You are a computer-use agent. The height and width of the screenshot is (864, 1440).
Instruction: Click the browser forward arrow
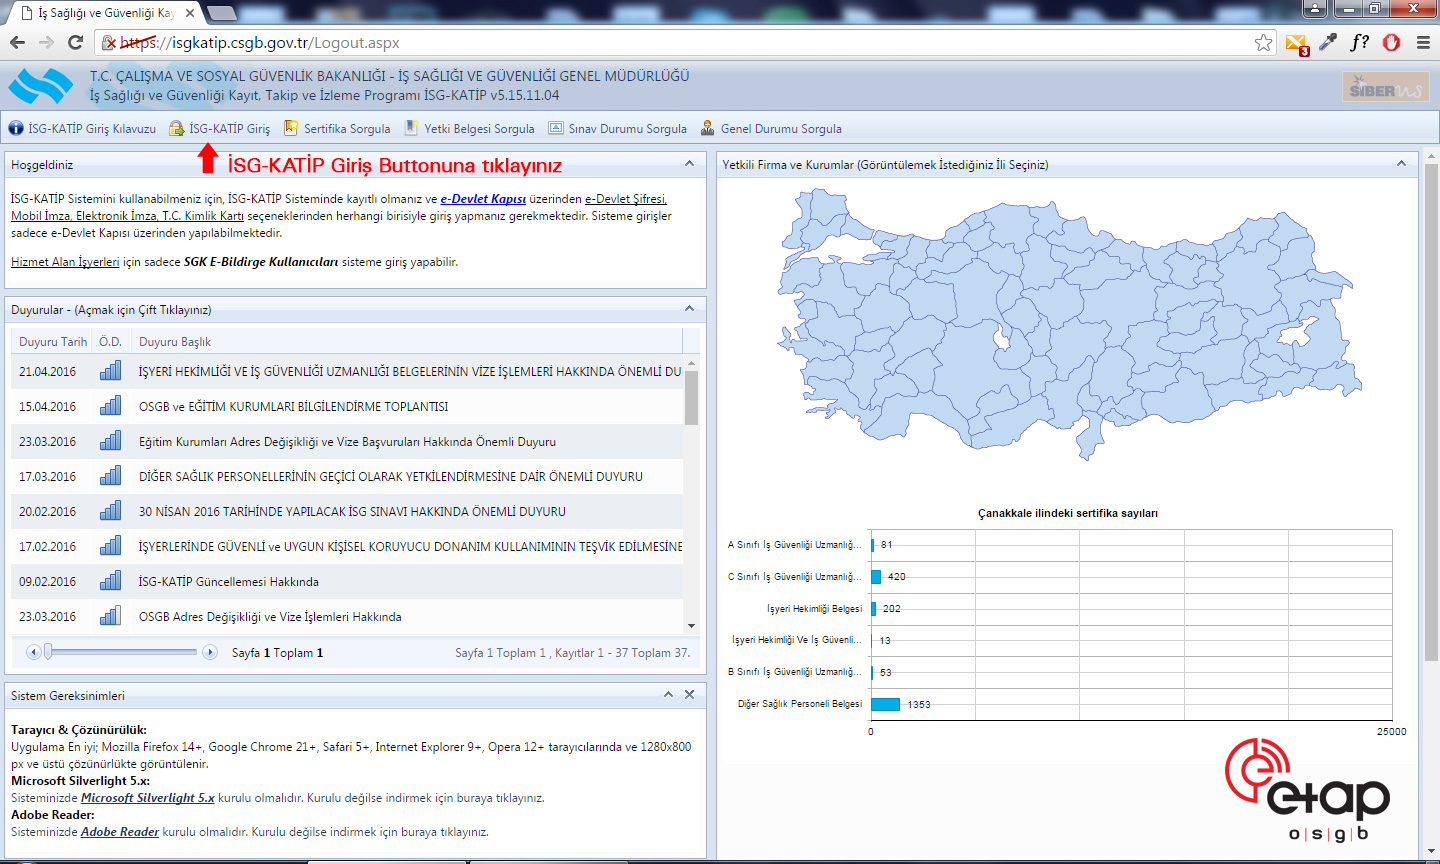pyautogui.click(x=46, y=42)
